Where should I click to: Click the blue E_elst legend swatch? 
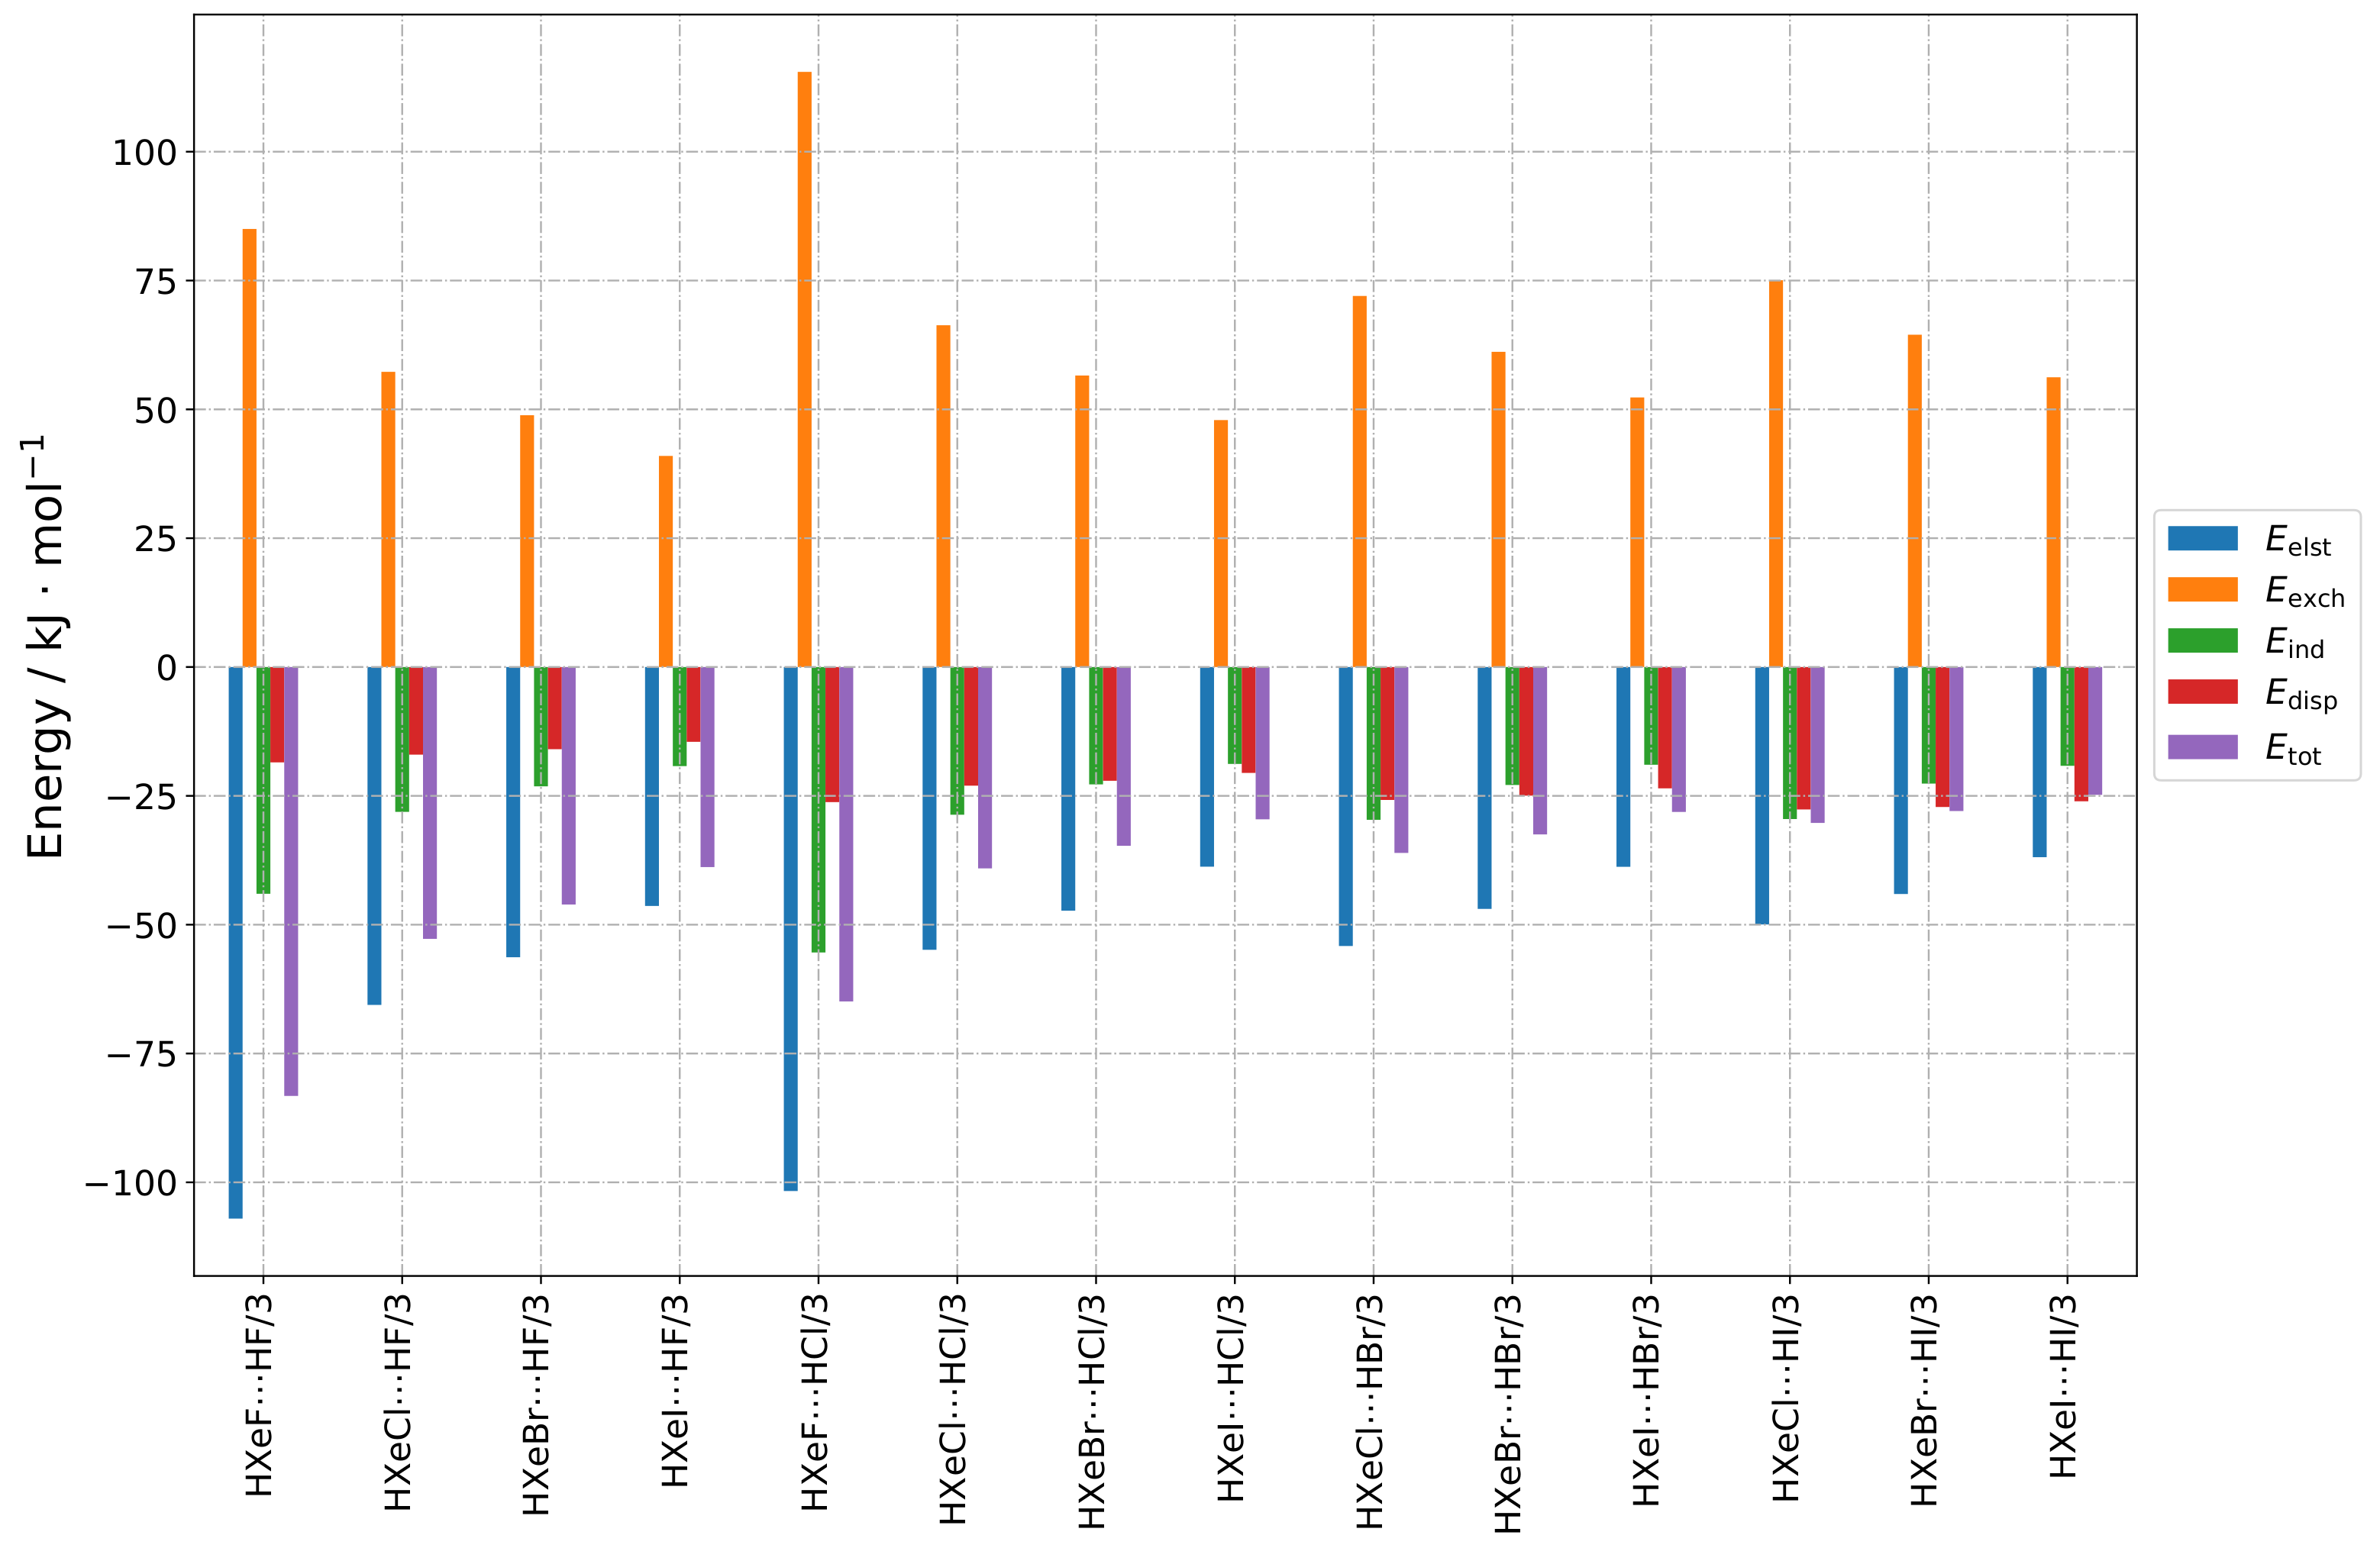pyautogui.click(x=2202, y=538)
